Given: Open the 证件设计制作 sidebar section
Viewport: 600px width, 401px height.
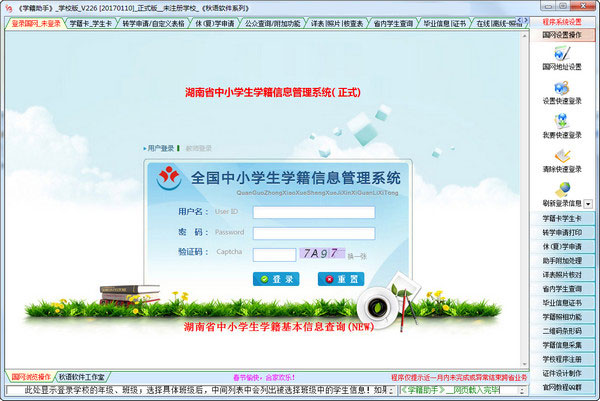Looking at the screenshot, I should pos(562,373).
